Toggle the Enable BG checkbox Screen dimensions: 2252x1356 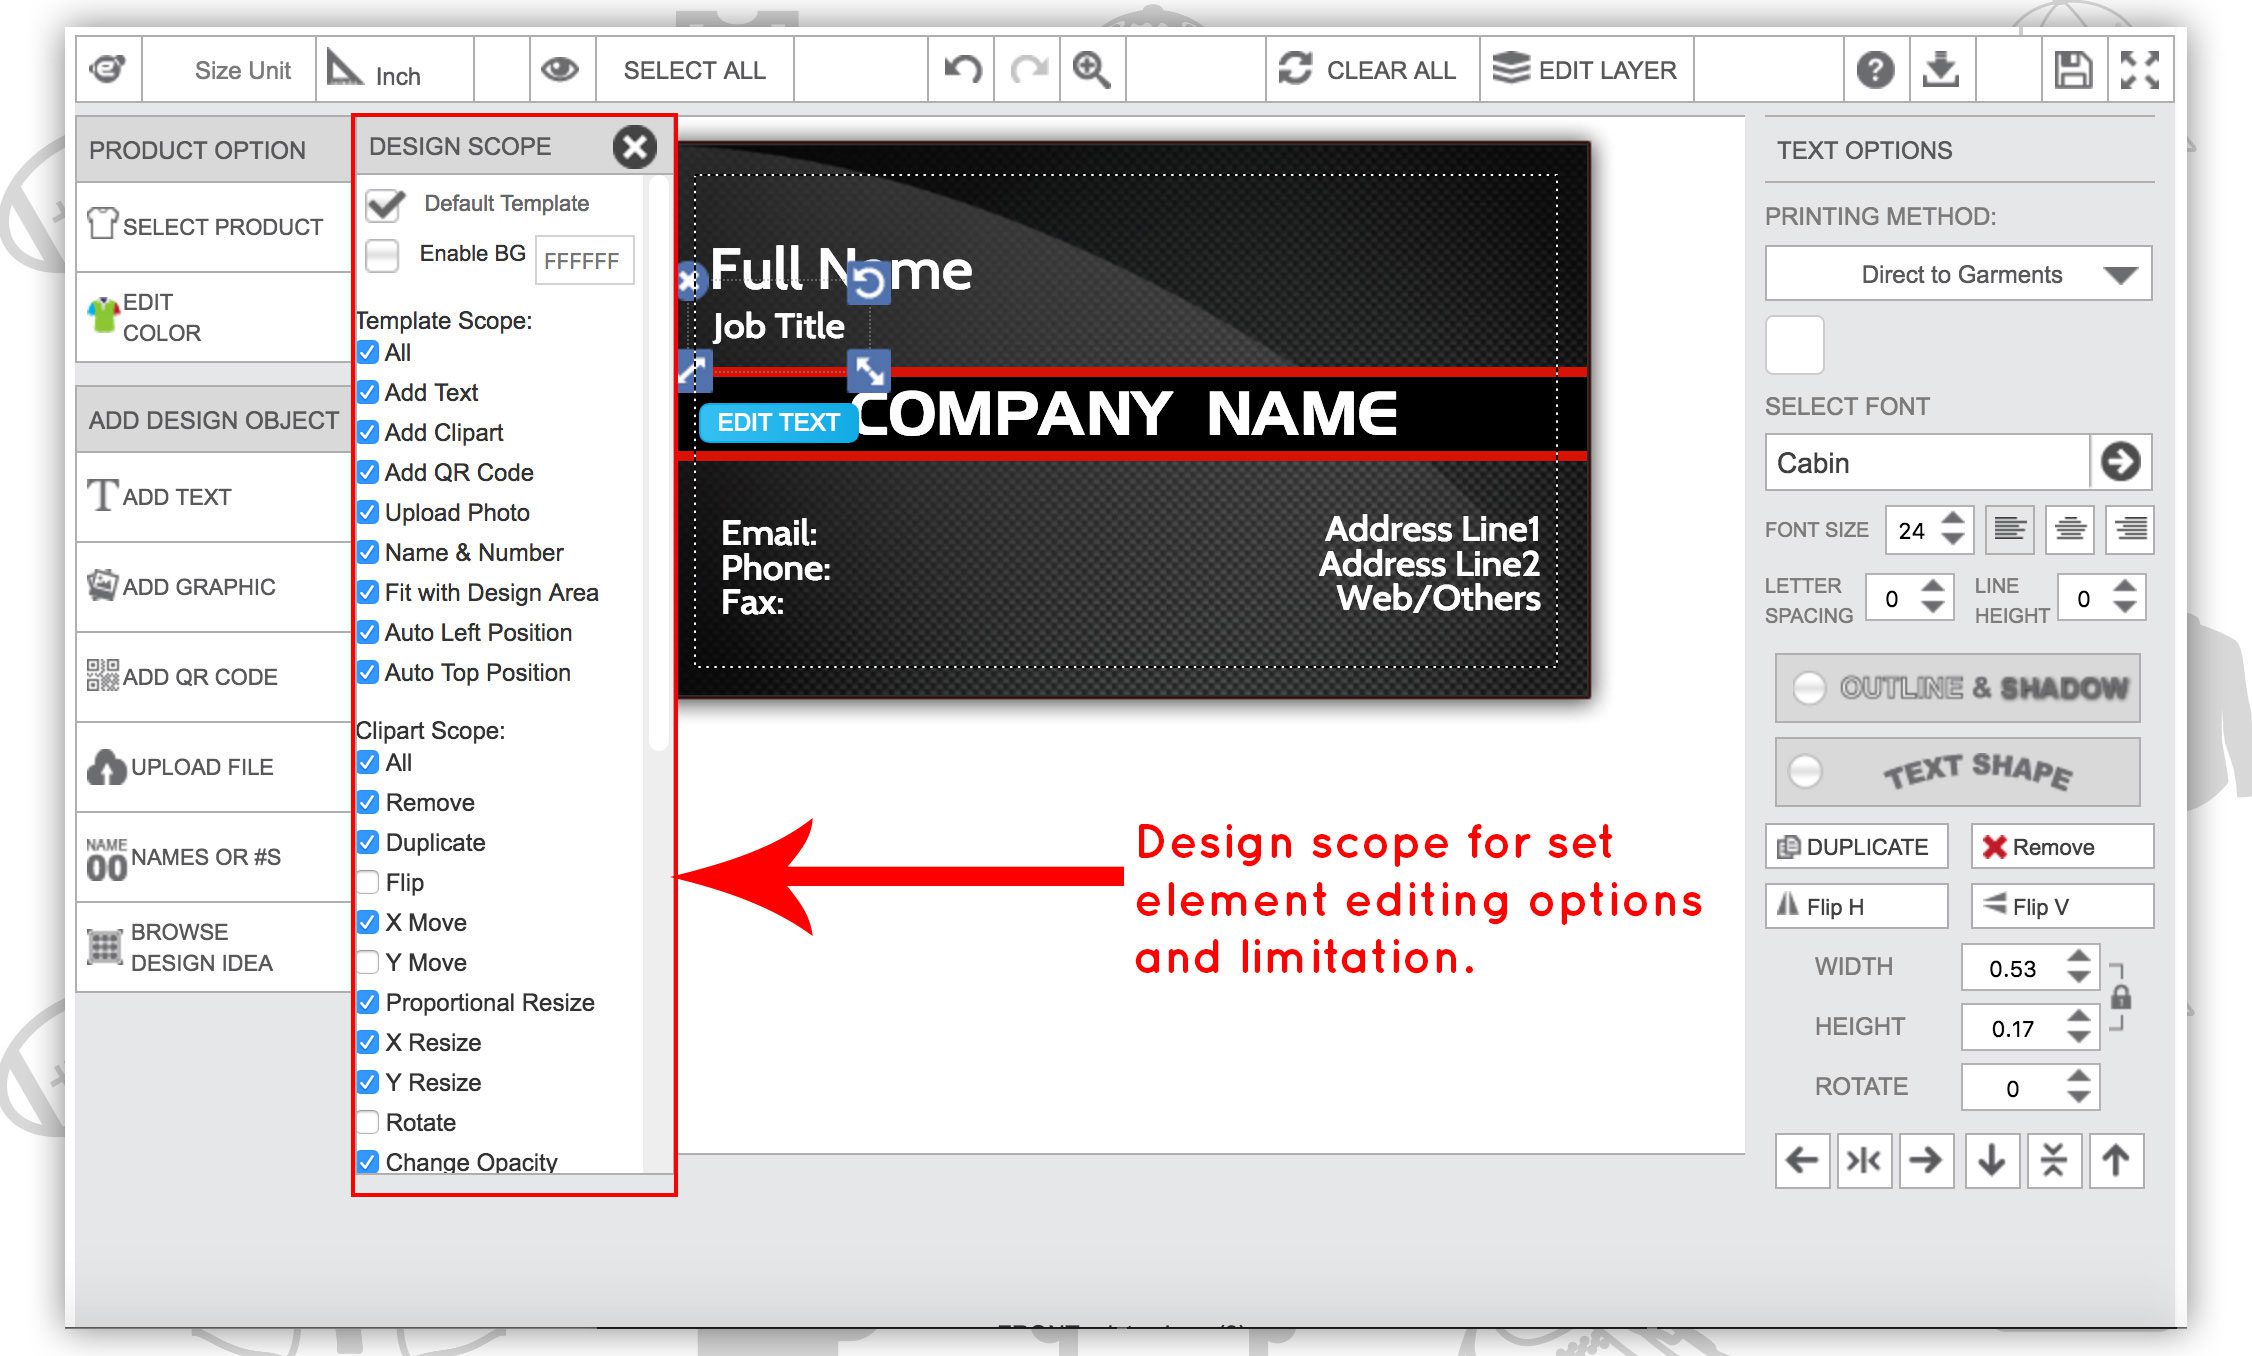pyautogui.click(x=382, y=255)
